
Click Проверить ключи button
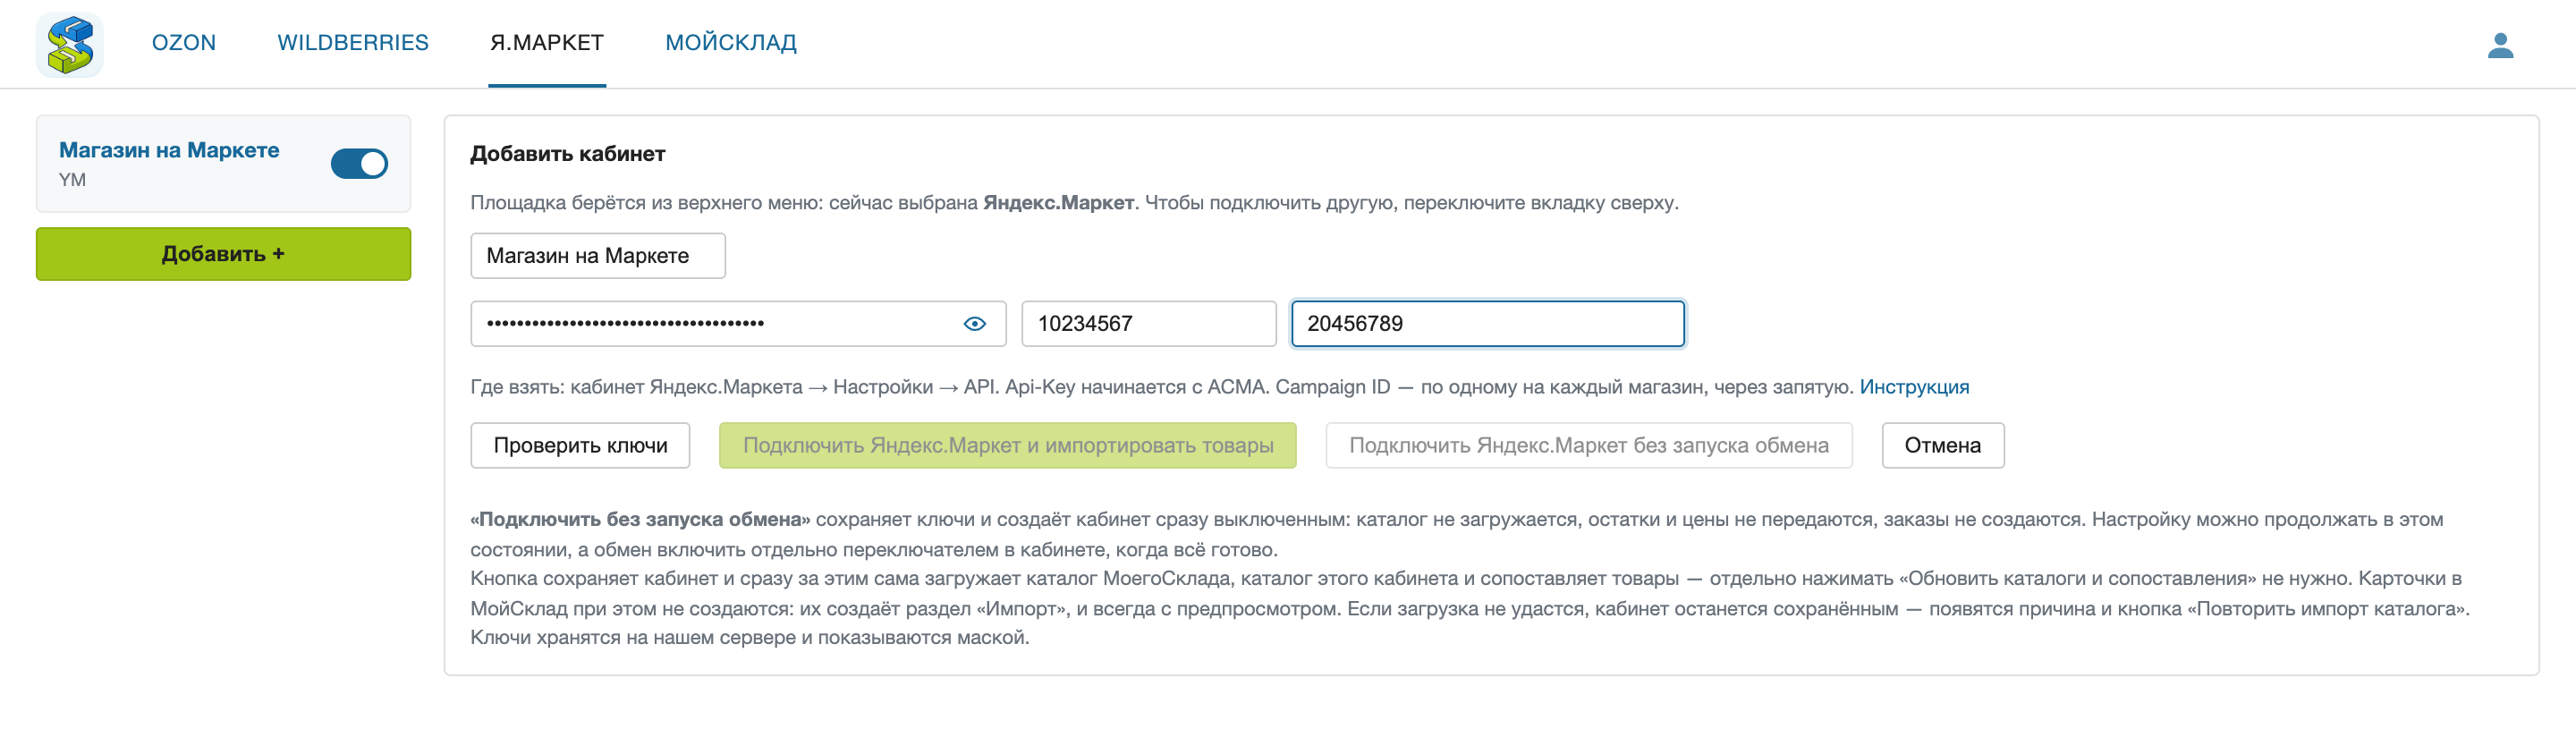580,446
